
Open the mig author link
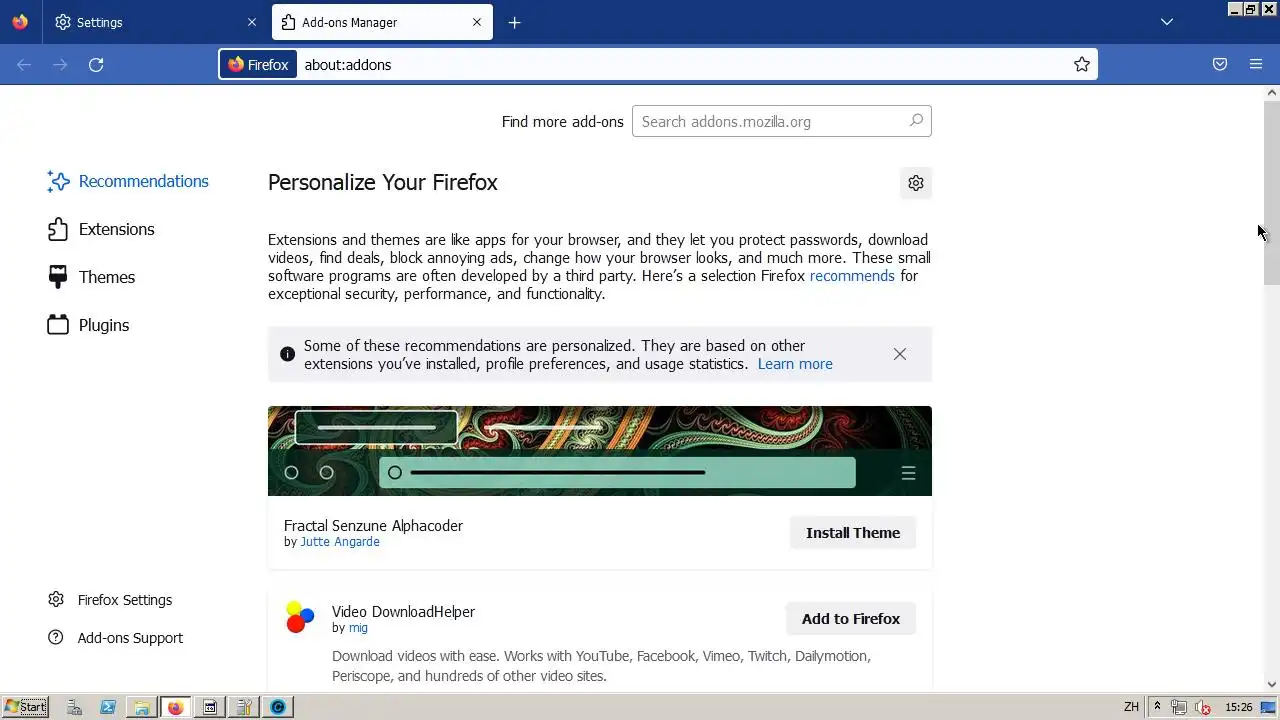click(x=358, y=628)
